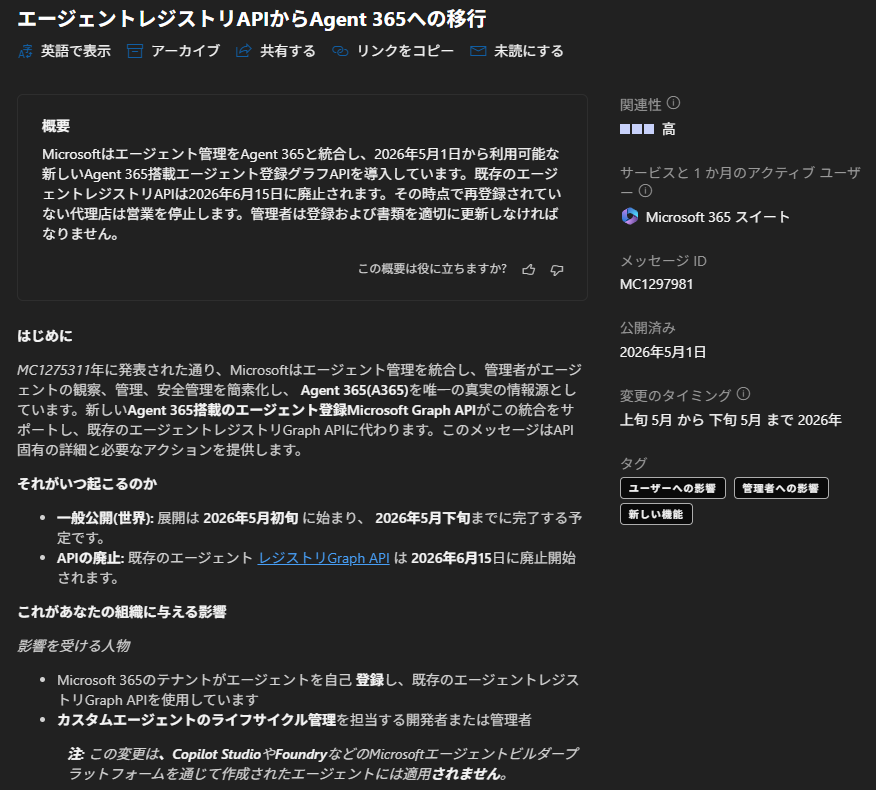Click the メッセージ ID label
The width and height of the screenshot is (876, 790).
click(x=663, y=261)
